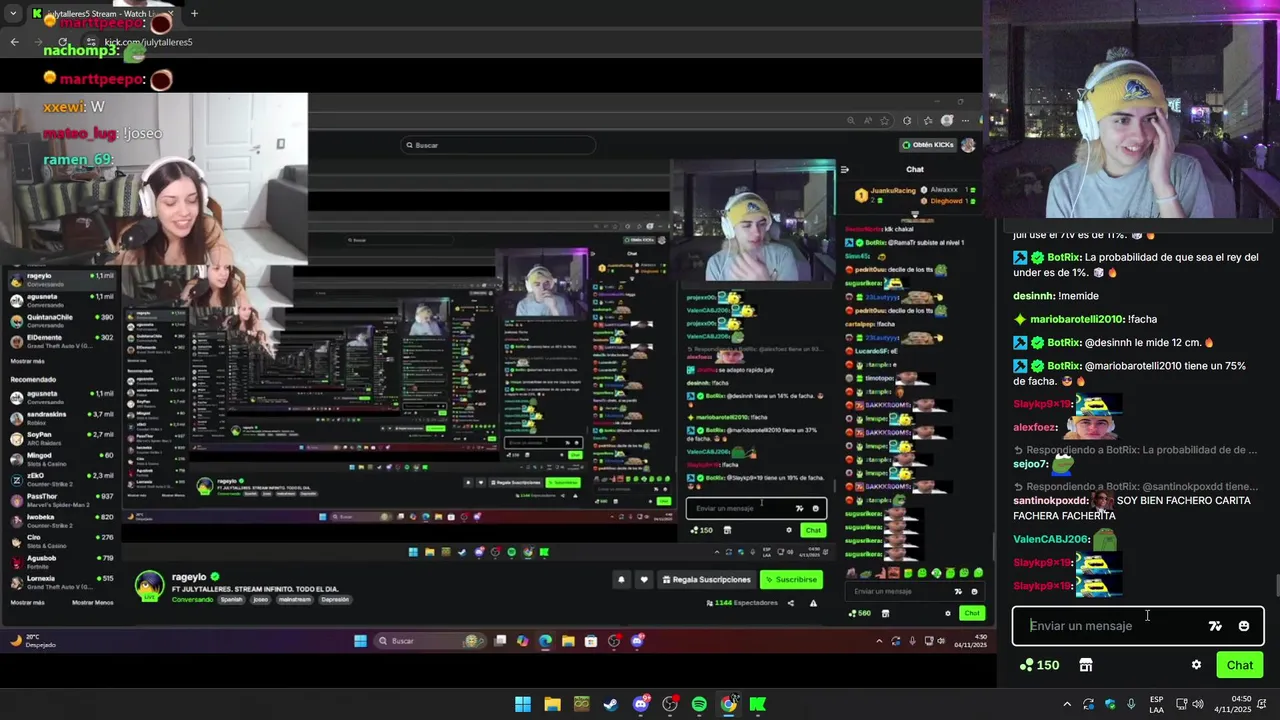
Task: Open Spotify from taskbar
Action: [x=699, y=704]
